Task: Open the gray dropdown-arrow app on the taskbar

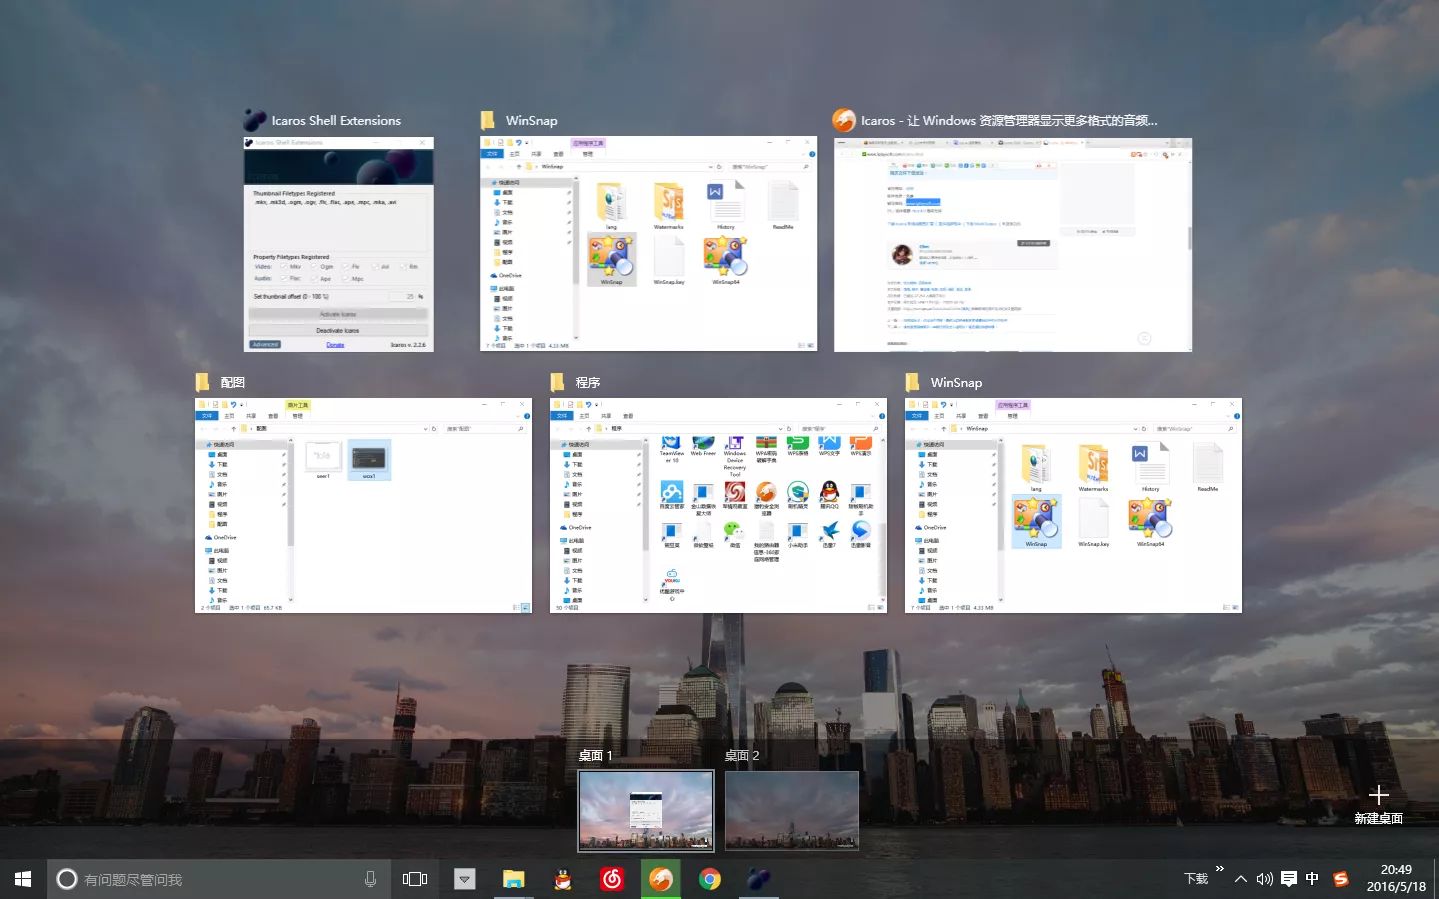Action: point(465,879)
